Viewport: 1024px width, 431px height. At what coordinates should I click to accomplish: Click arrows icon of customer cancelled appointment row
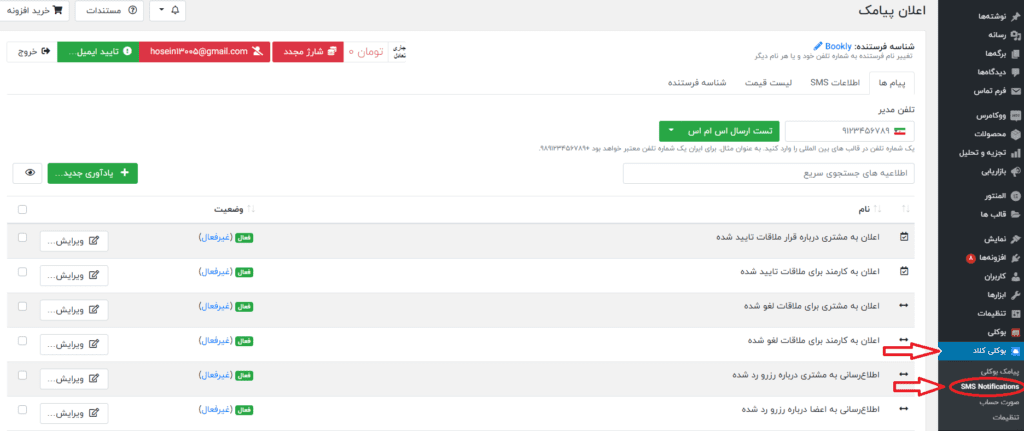904,306
